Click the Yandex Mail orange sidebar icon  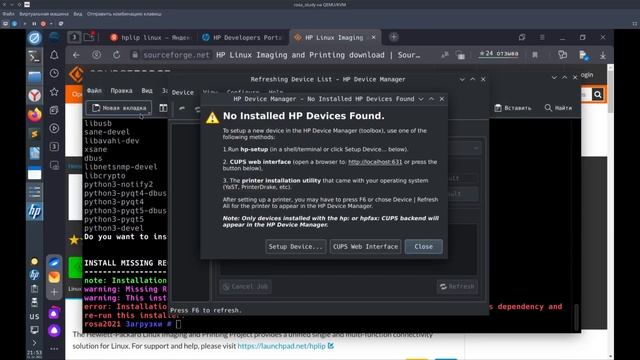54,277
